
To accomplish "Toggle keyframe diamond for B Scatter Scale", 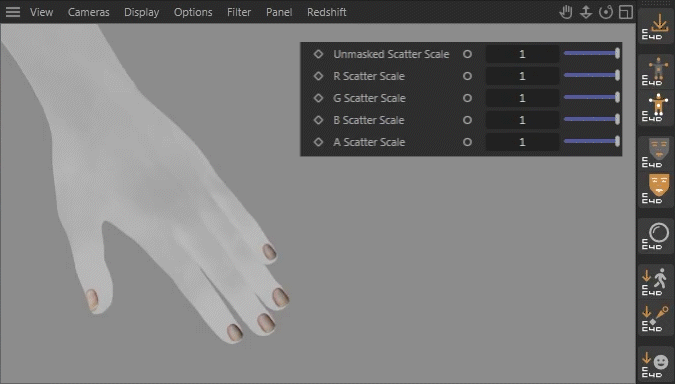I will click(x=318, y=120).
